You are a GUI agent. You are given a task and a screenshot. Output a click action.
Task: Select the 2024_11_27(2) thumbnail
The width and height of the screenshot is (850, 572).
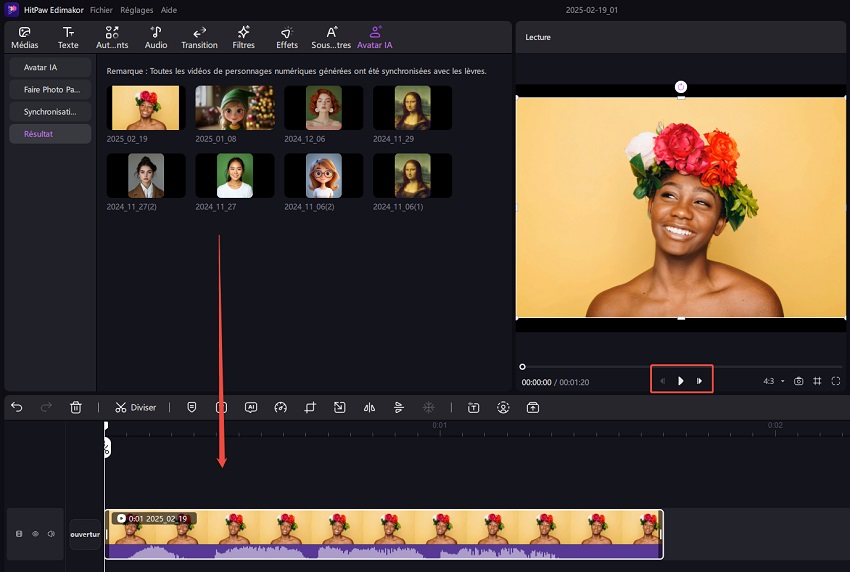(x=146, y=175)
